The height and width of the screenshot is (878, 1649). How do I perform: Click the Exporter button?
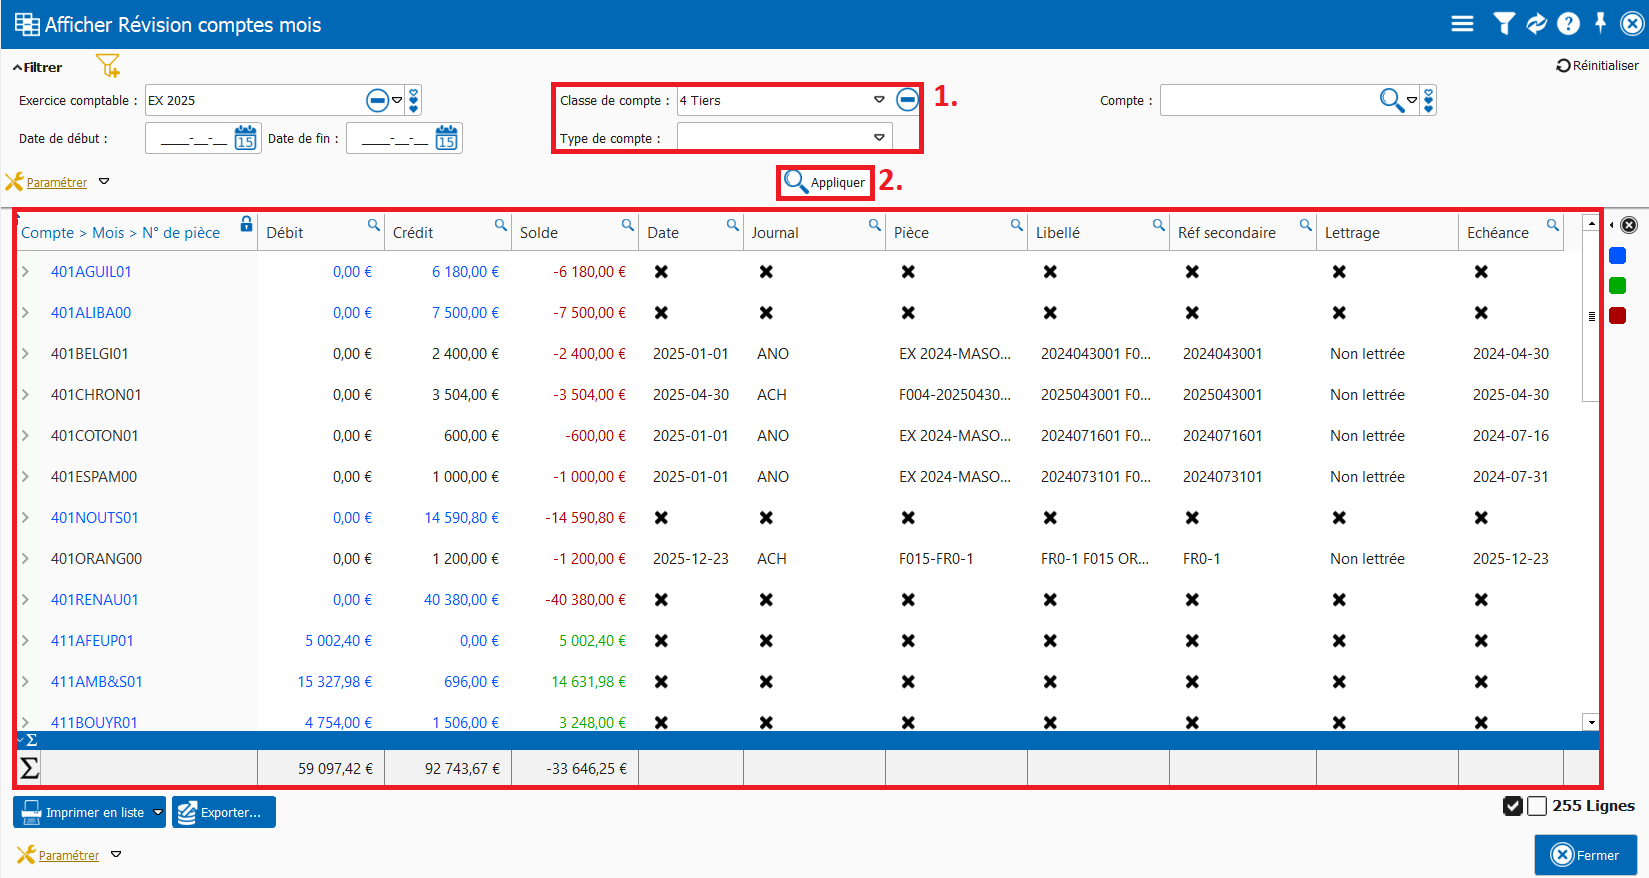click(224, 812)
